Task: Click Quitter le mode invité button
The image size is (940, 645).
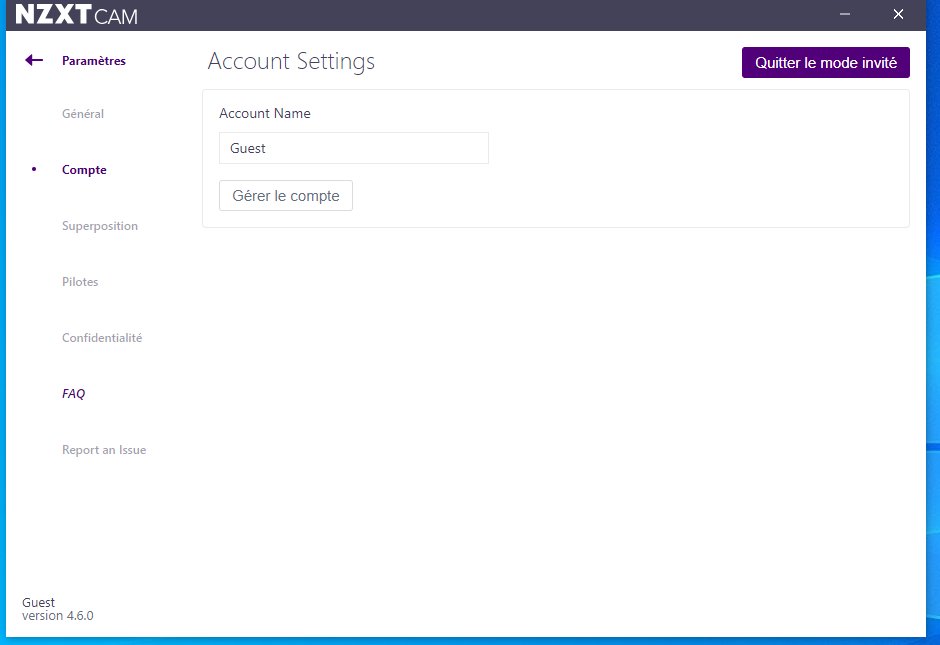Action: (x=825, y=62)
